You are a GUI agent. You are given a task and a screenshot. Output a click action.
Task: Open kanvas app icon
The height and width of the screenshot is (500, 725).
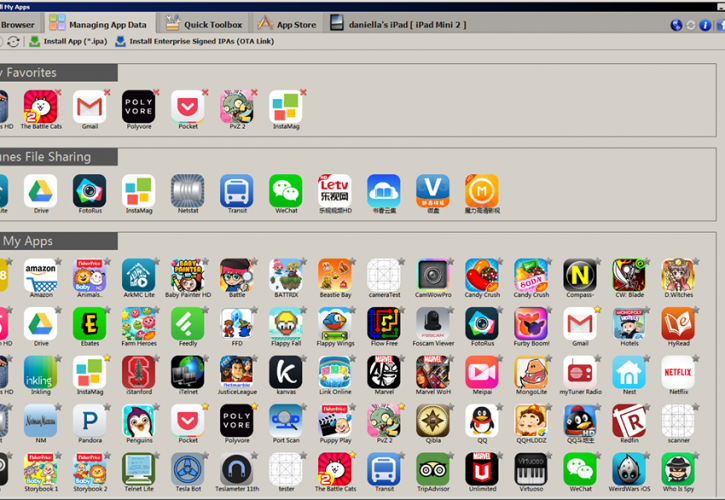tap(286, 372)
